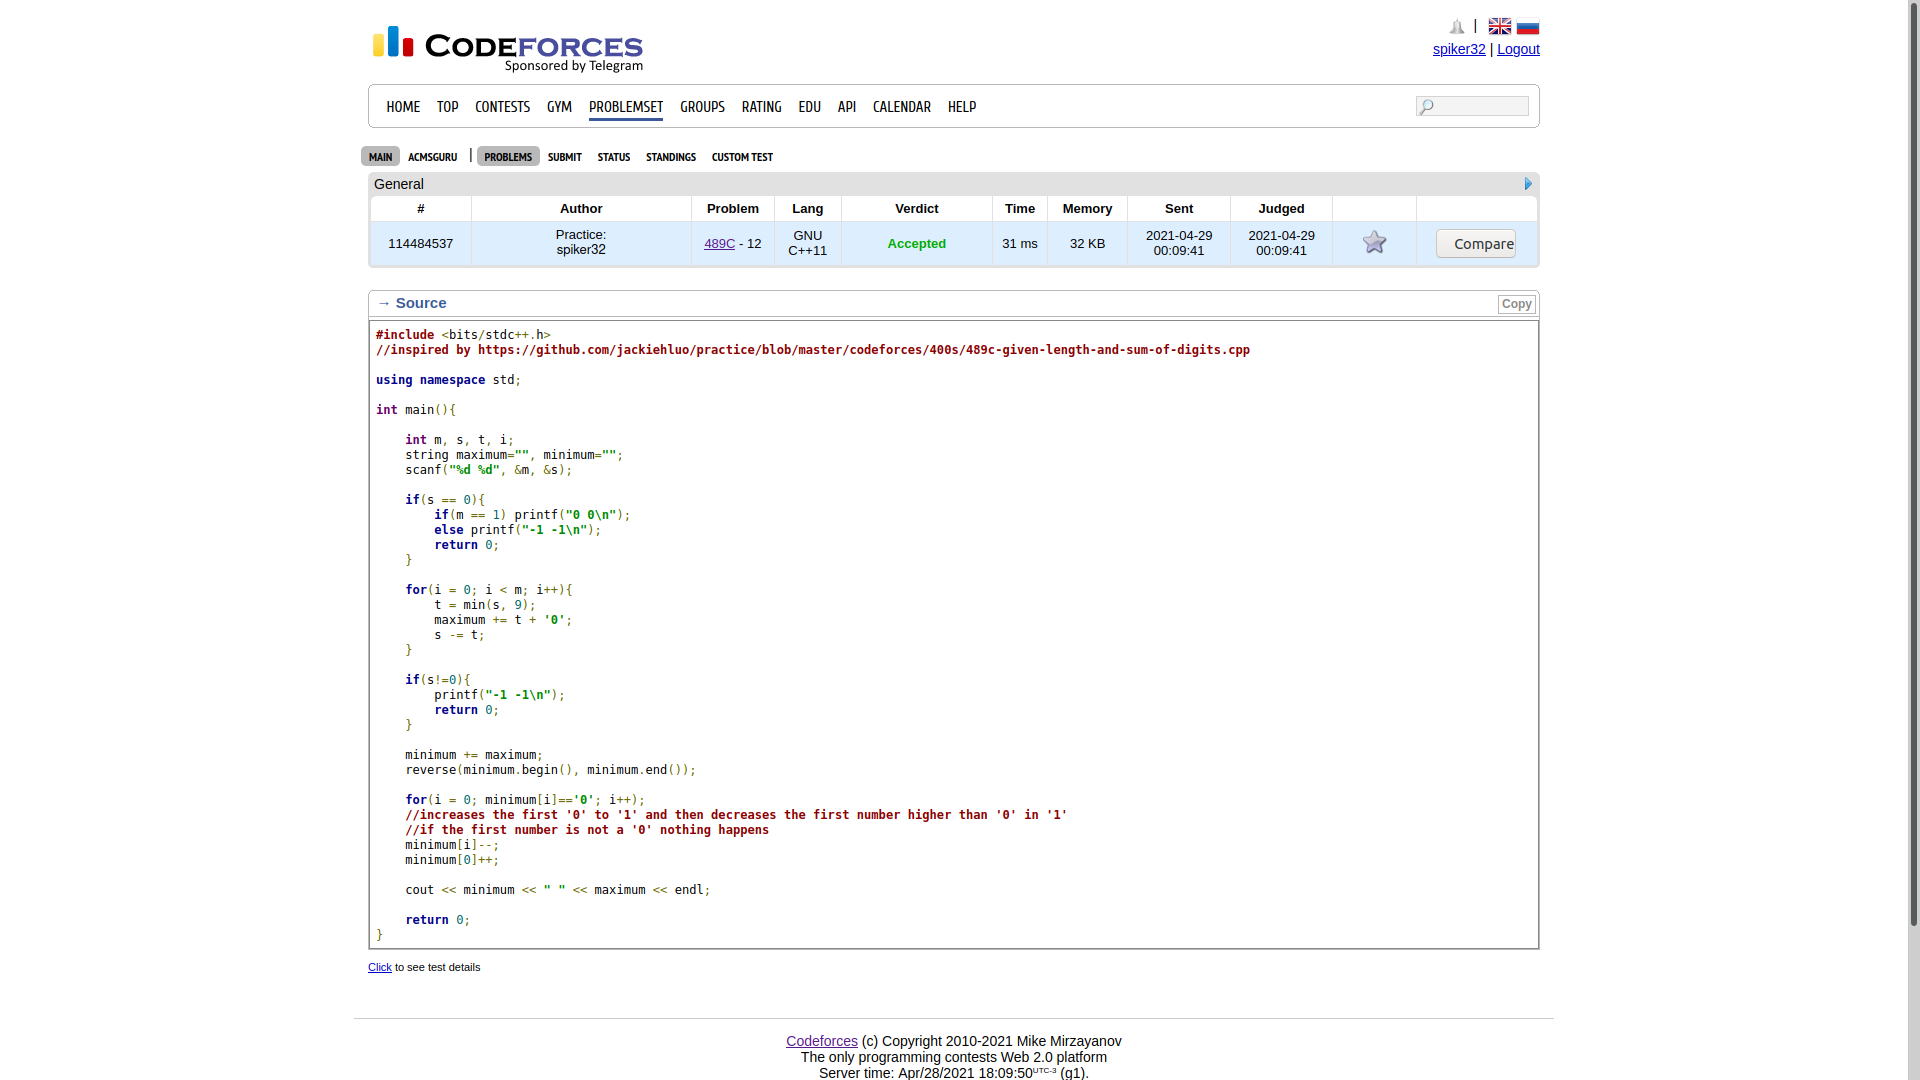Screen dimensions: 1920x1080
Task: Switch language with the Russian flag
Action: [x=1528, y=26]
